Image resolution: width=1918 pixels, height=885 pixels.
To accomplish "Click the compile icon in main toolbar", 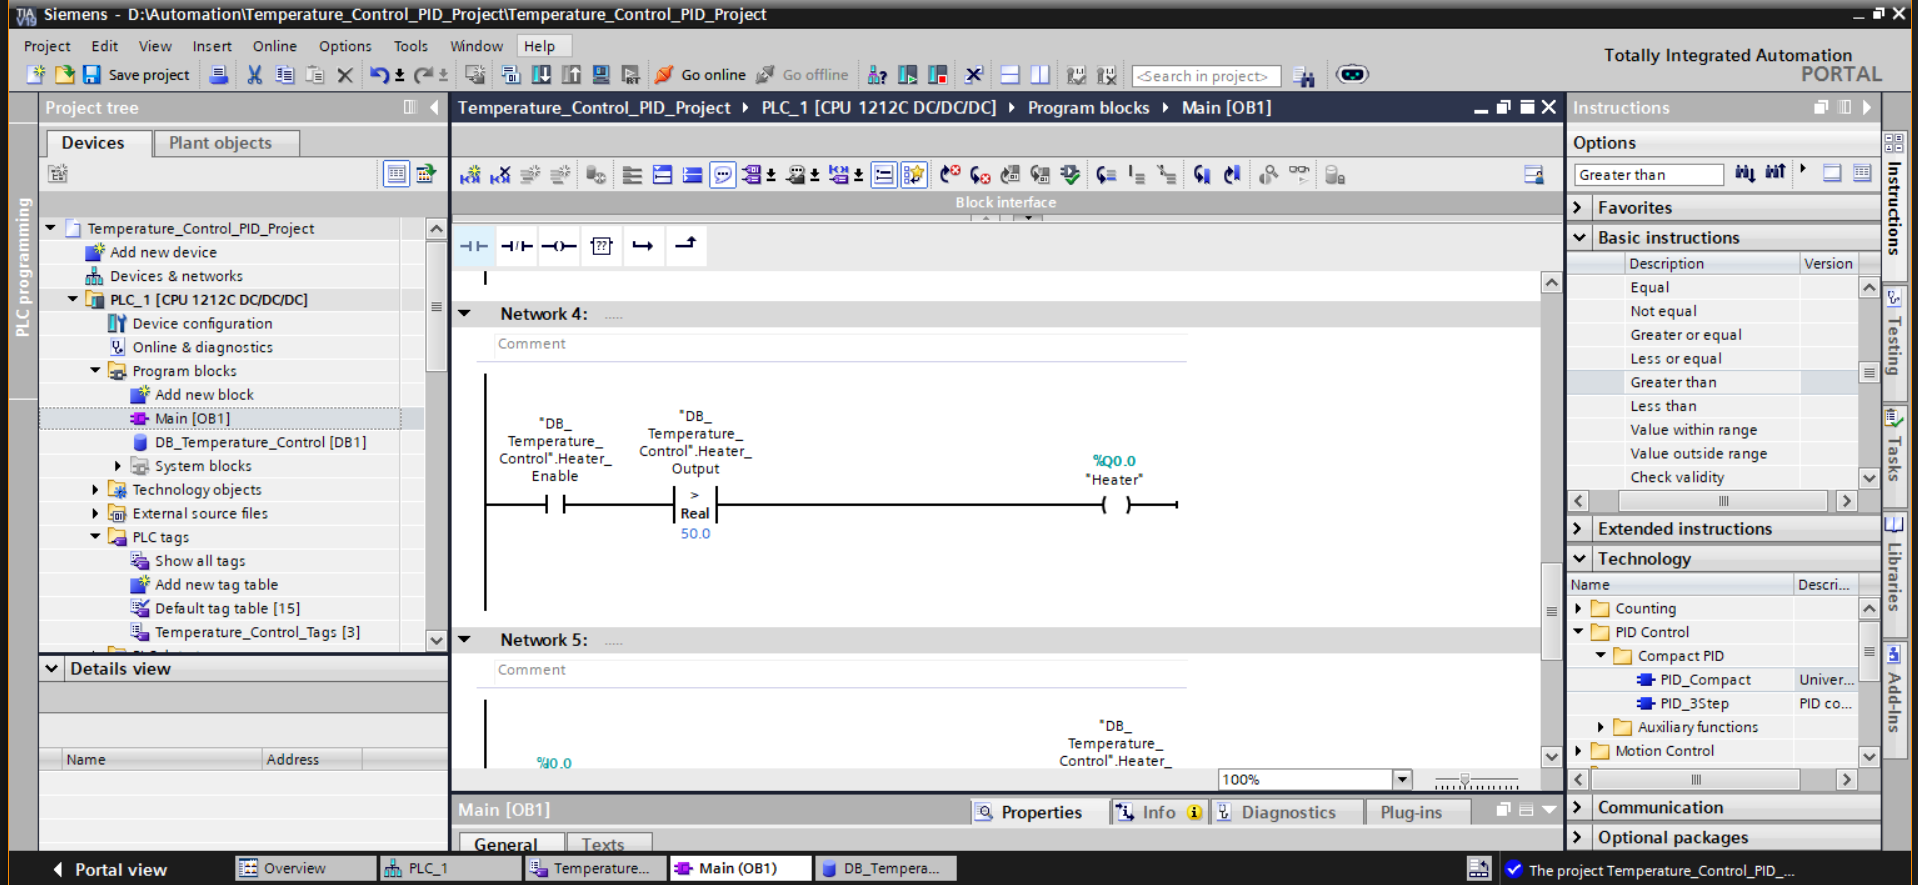I will 511,75.
